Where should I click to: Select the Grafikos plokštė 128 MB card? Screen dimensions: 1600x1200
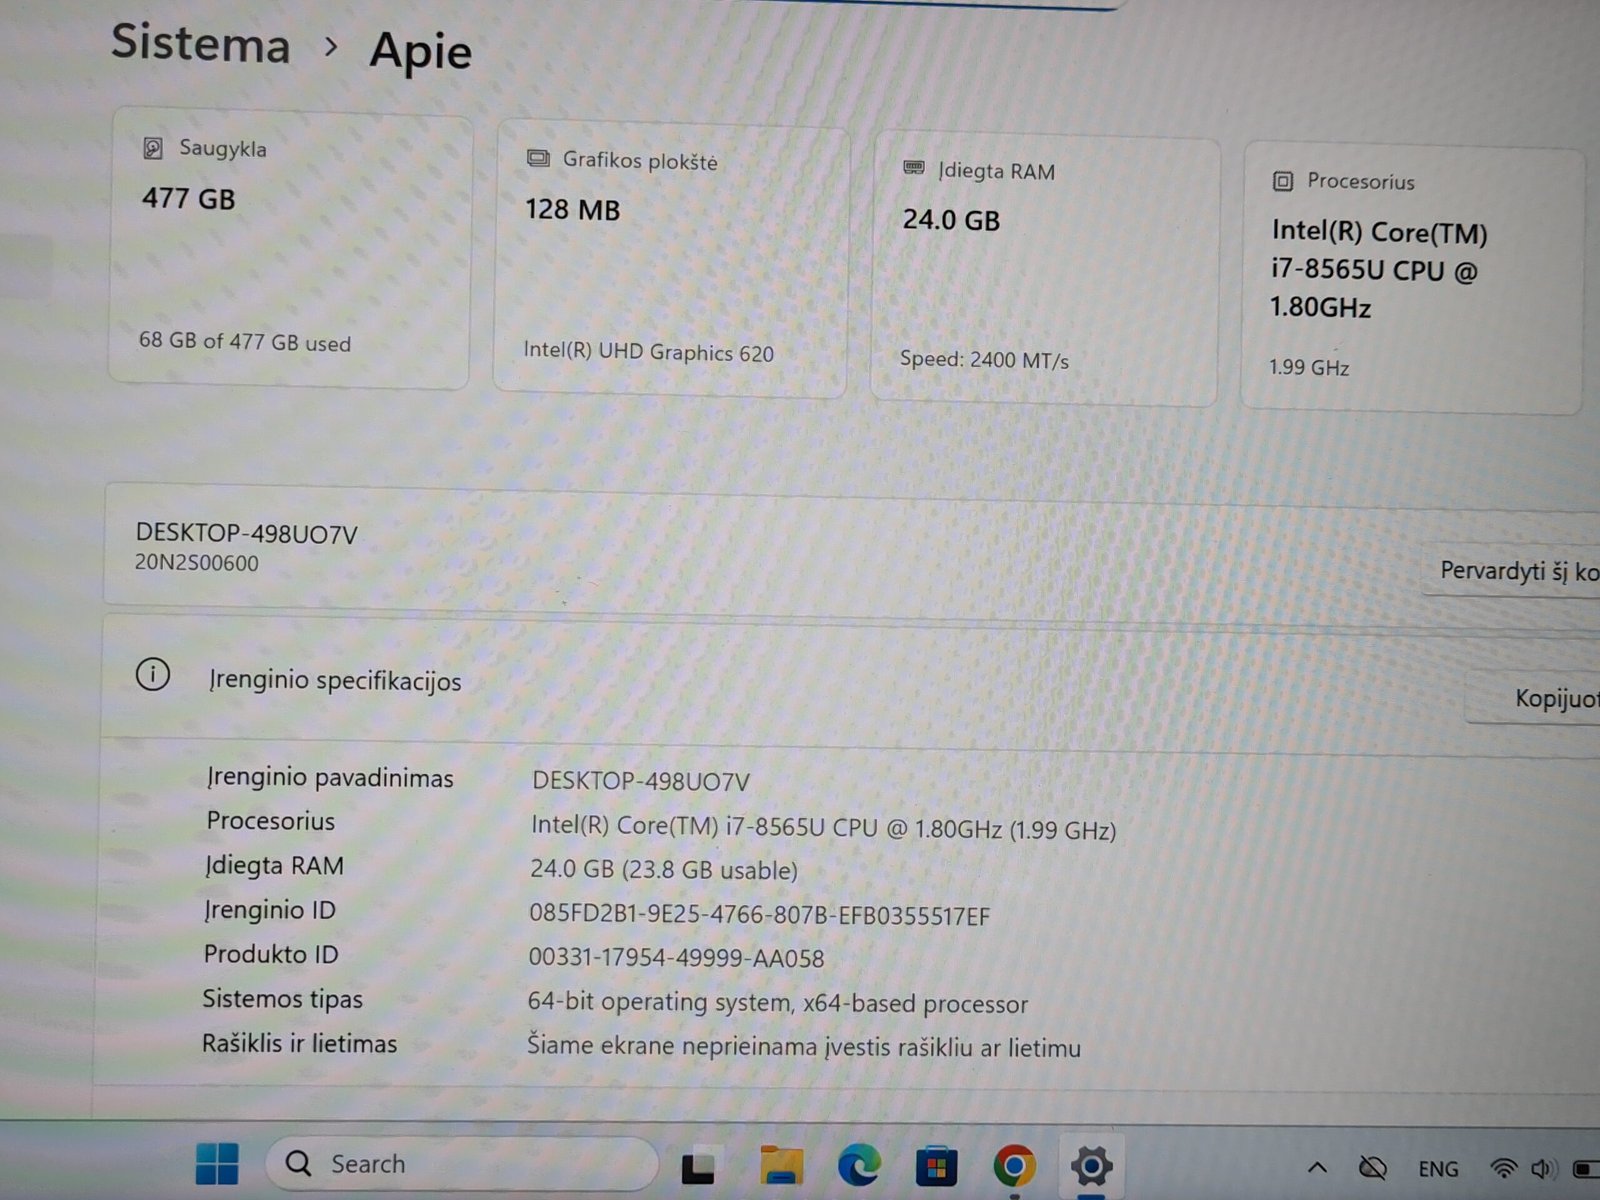tap(671, 260)
